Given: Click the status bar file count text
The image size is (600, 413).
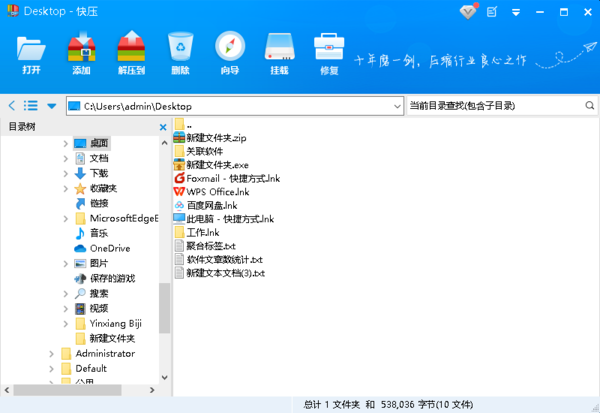Looking at the screenshot, I should (x=388, y=405).
